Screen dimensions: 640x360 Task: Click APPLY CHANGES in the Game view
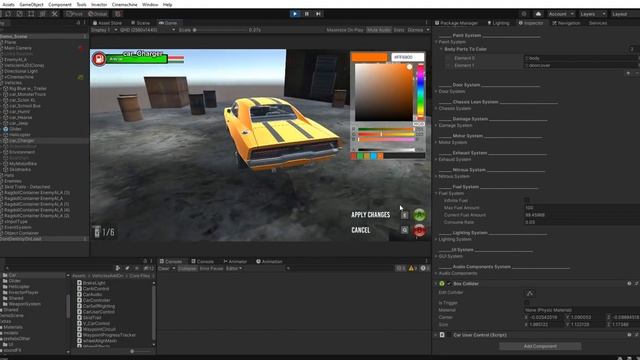coord(371,215)
